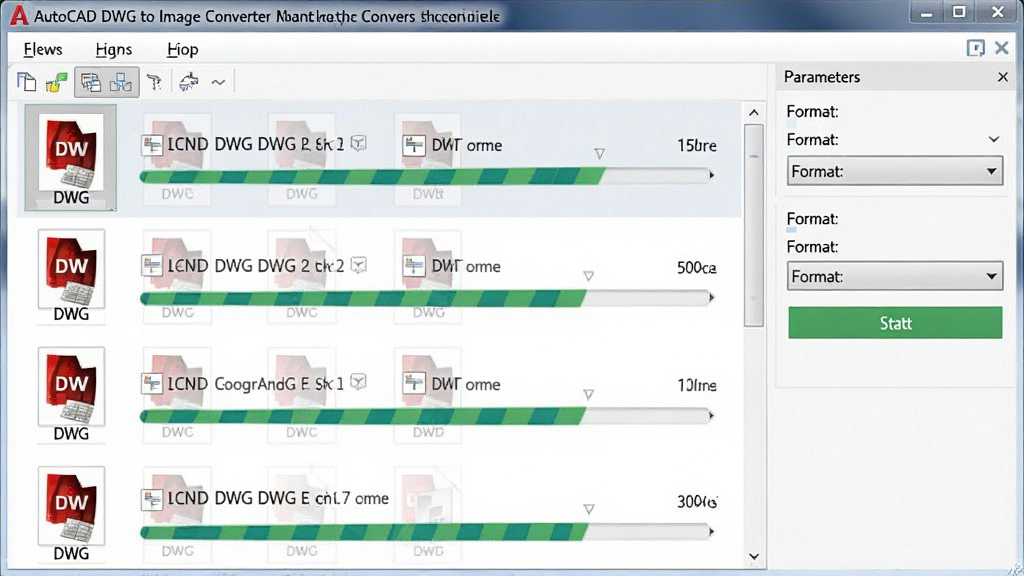Screen dimensions: 1024x576
Task: Click the triangle marker above the cnl.7 ome progress bar
Action: pos(588,509)
